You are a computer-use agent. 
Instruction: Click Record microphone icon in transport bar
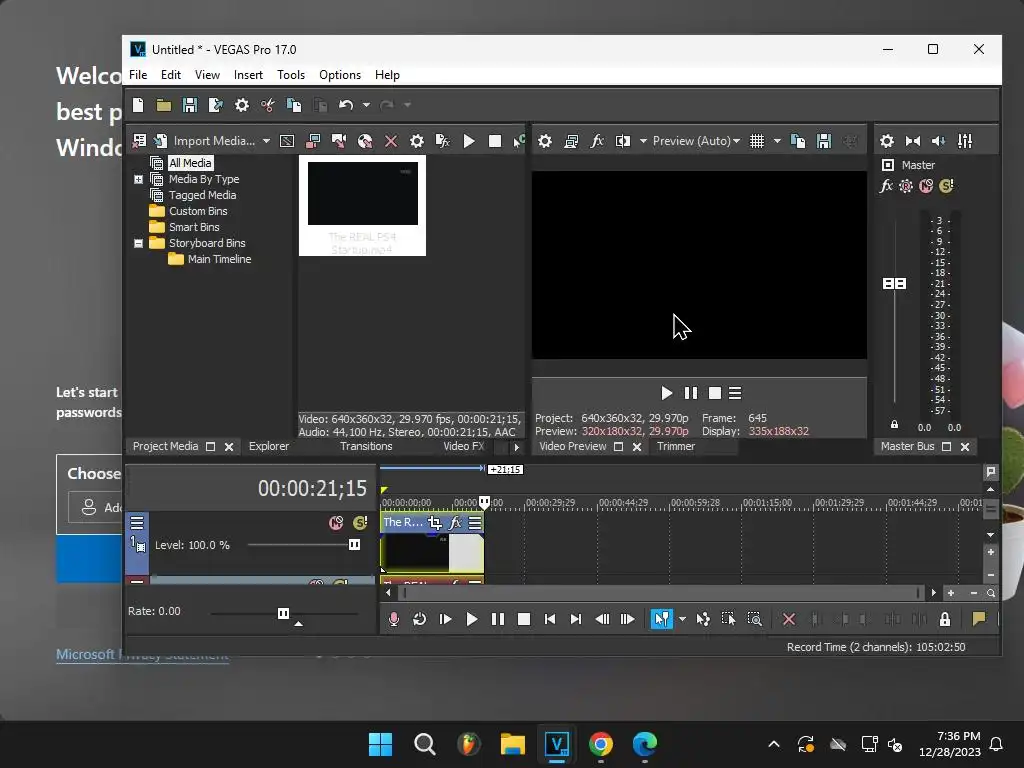pyautogui.click(x=393, y=619)
